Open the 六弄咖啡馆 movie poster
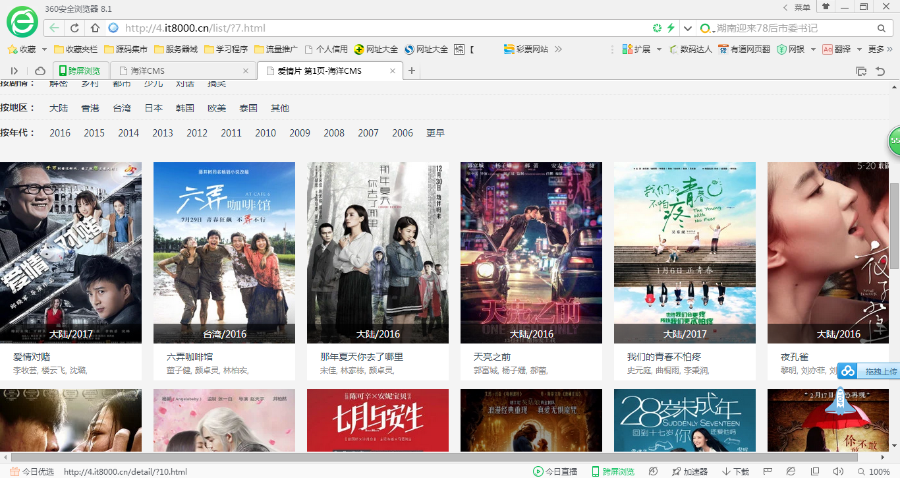 [x=224, y=252]
